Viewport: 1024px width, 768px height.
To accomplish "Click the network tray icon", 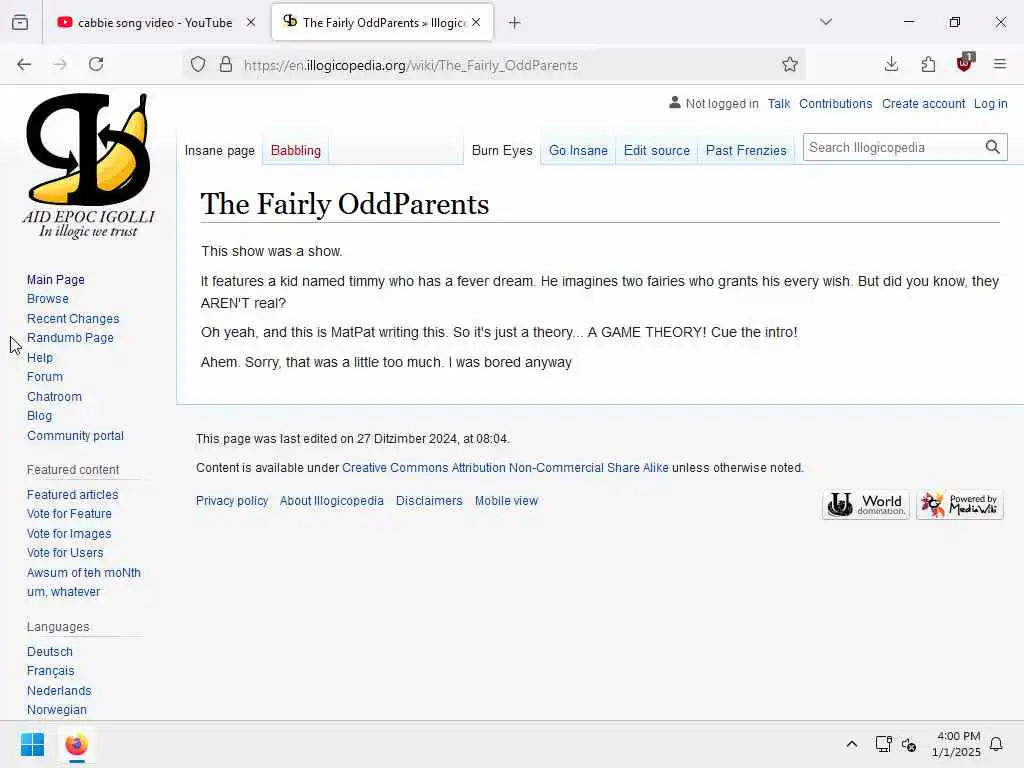I will pyautogui.click(x=884, y=744).
